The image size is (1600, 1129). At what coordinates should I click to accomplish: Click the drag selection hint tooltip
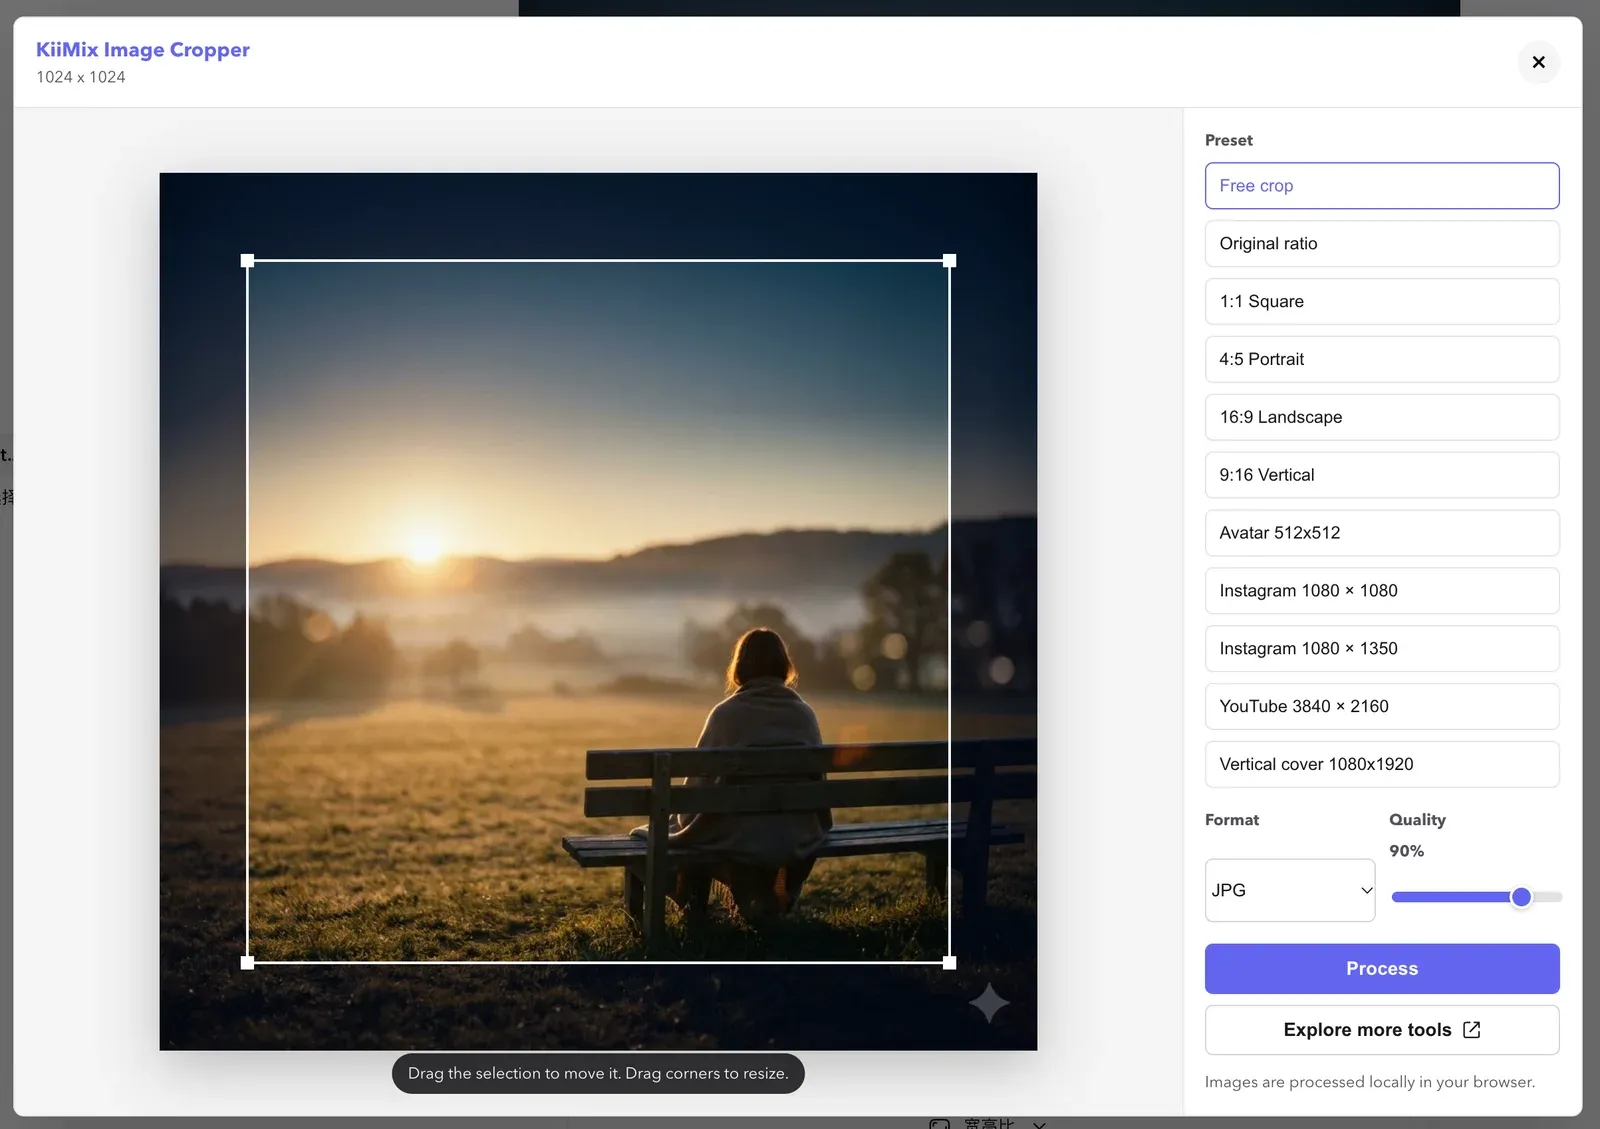pos(598,1073)
